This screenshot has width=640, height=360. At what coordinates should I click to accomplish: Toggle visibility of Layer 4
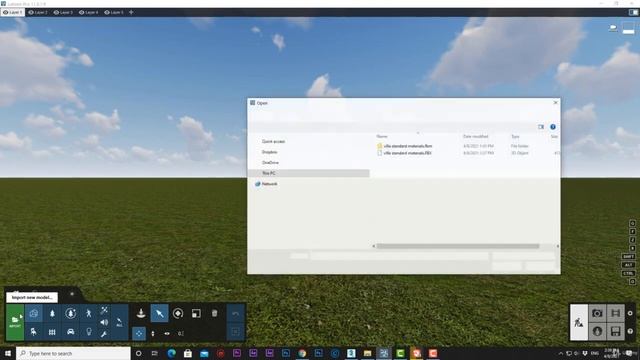[x=82, y=12]
